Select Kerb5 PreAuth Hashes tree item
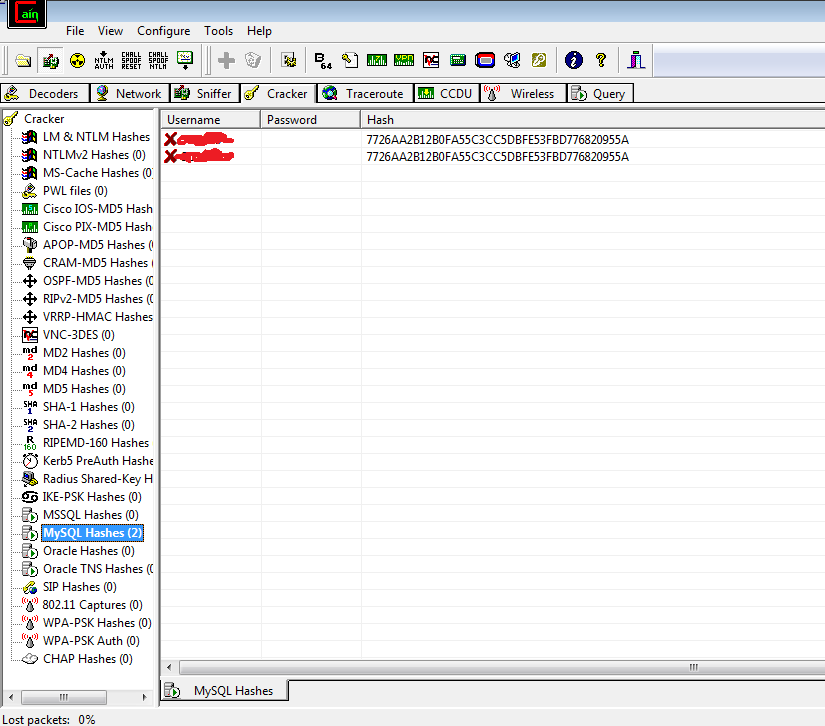This screenshot has width=825, height=726. pyautogui.click(x=98, y=461)
